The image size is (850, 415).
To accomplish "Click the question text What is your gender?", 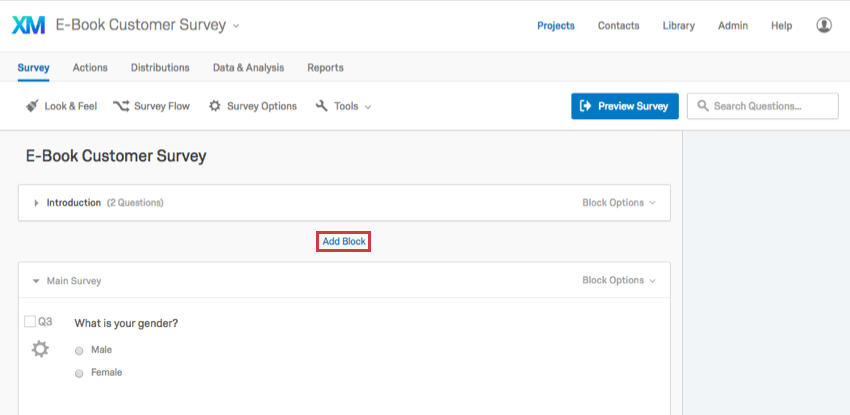I will pyautogui.click(x=126, y=323).
